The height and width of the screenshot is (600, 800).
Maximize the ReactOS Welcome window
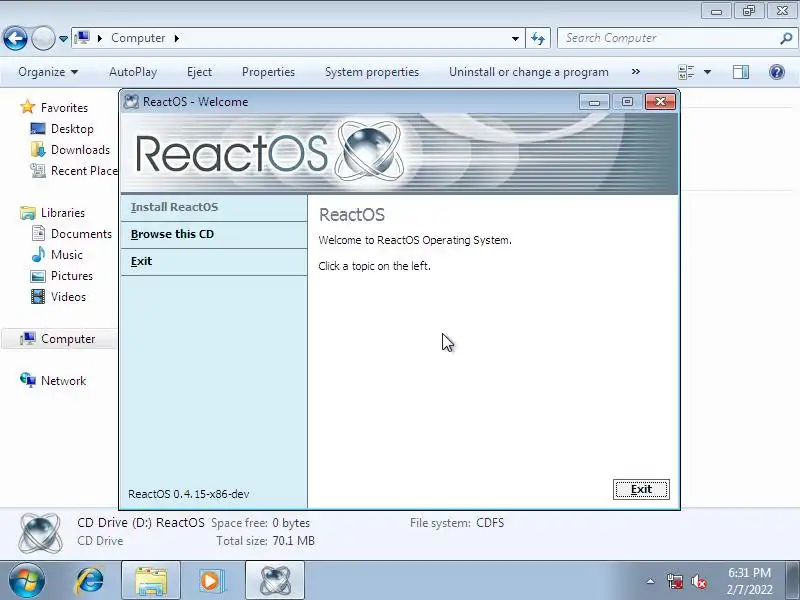[627, 102]
